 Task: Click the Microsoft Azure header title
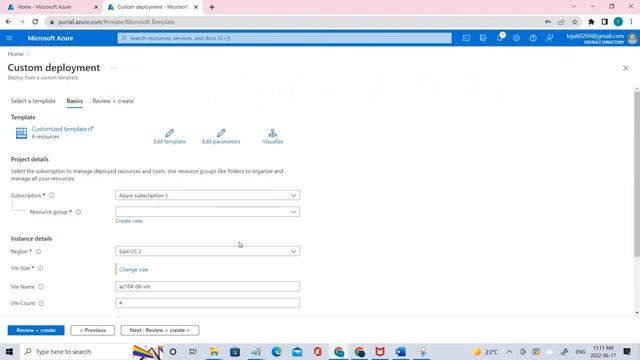click(50, 38)
